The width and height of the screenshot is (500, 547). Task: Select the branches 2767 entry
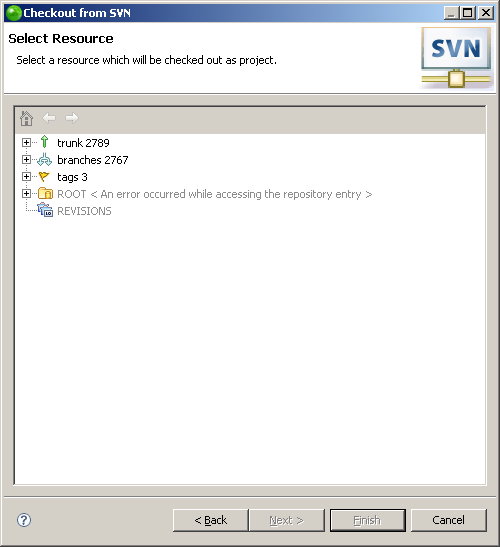[x=92, y=160]
